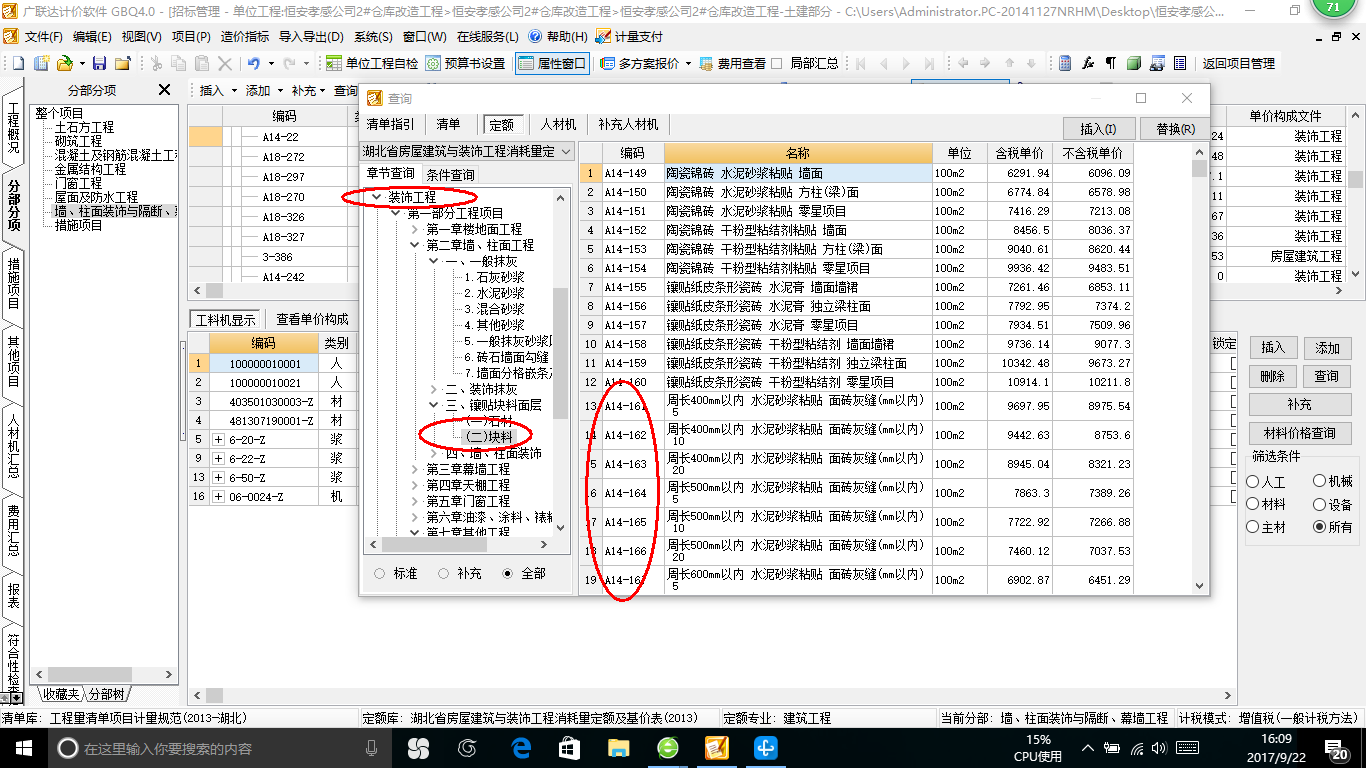Expand the 第三章幕墙工程 node

(415, 469)
